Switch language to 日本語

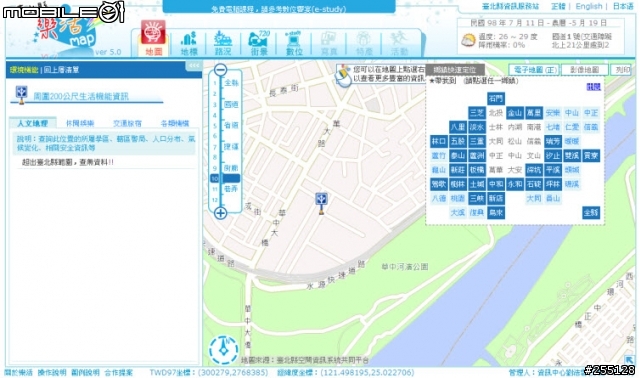click(x=623, y=6)
